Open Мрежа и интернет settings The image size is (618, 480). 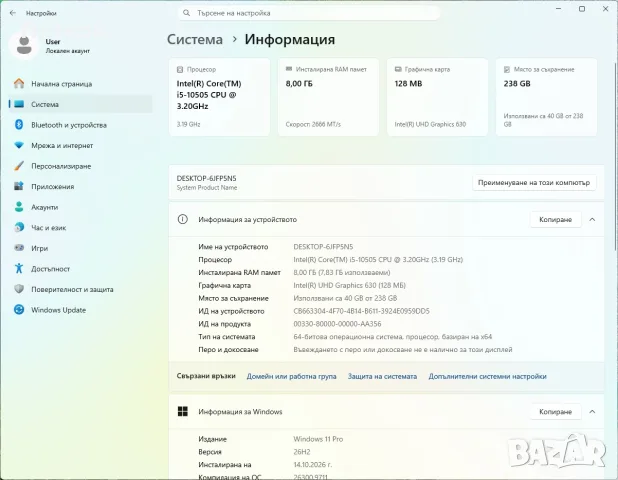click(x=80, y=145)
